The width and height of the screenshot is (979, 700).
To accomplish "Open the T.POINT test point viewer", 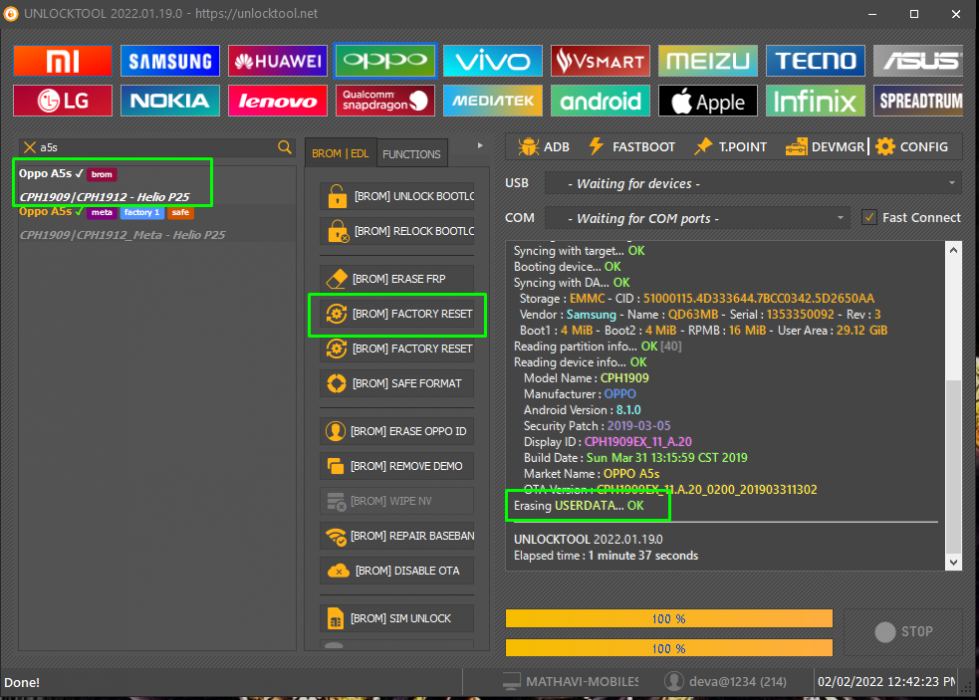I will pos(731,147).
